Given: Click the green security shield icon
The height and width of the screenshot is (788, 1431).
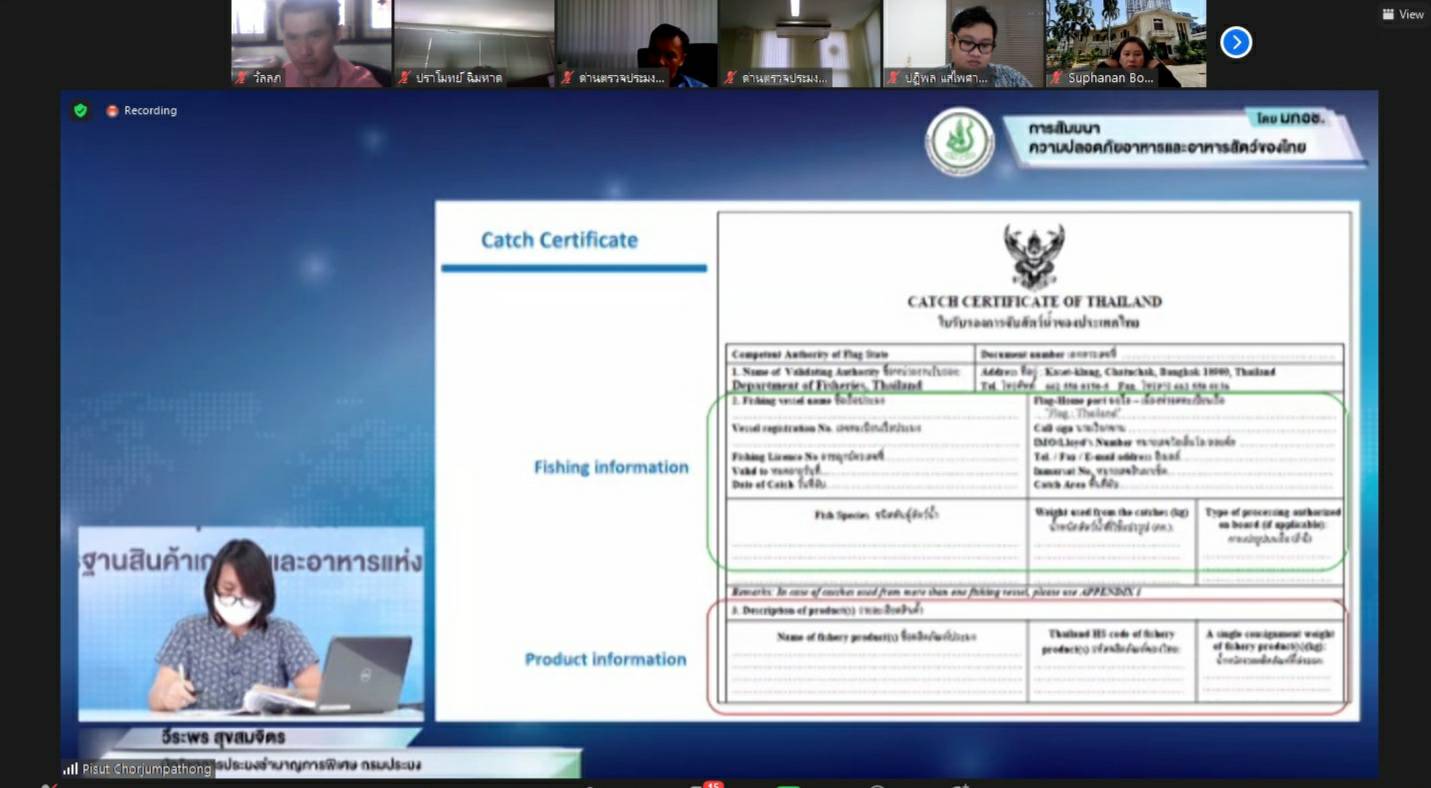Looking at the screenshot, I should pyautogui.click(x=80, y=111).
